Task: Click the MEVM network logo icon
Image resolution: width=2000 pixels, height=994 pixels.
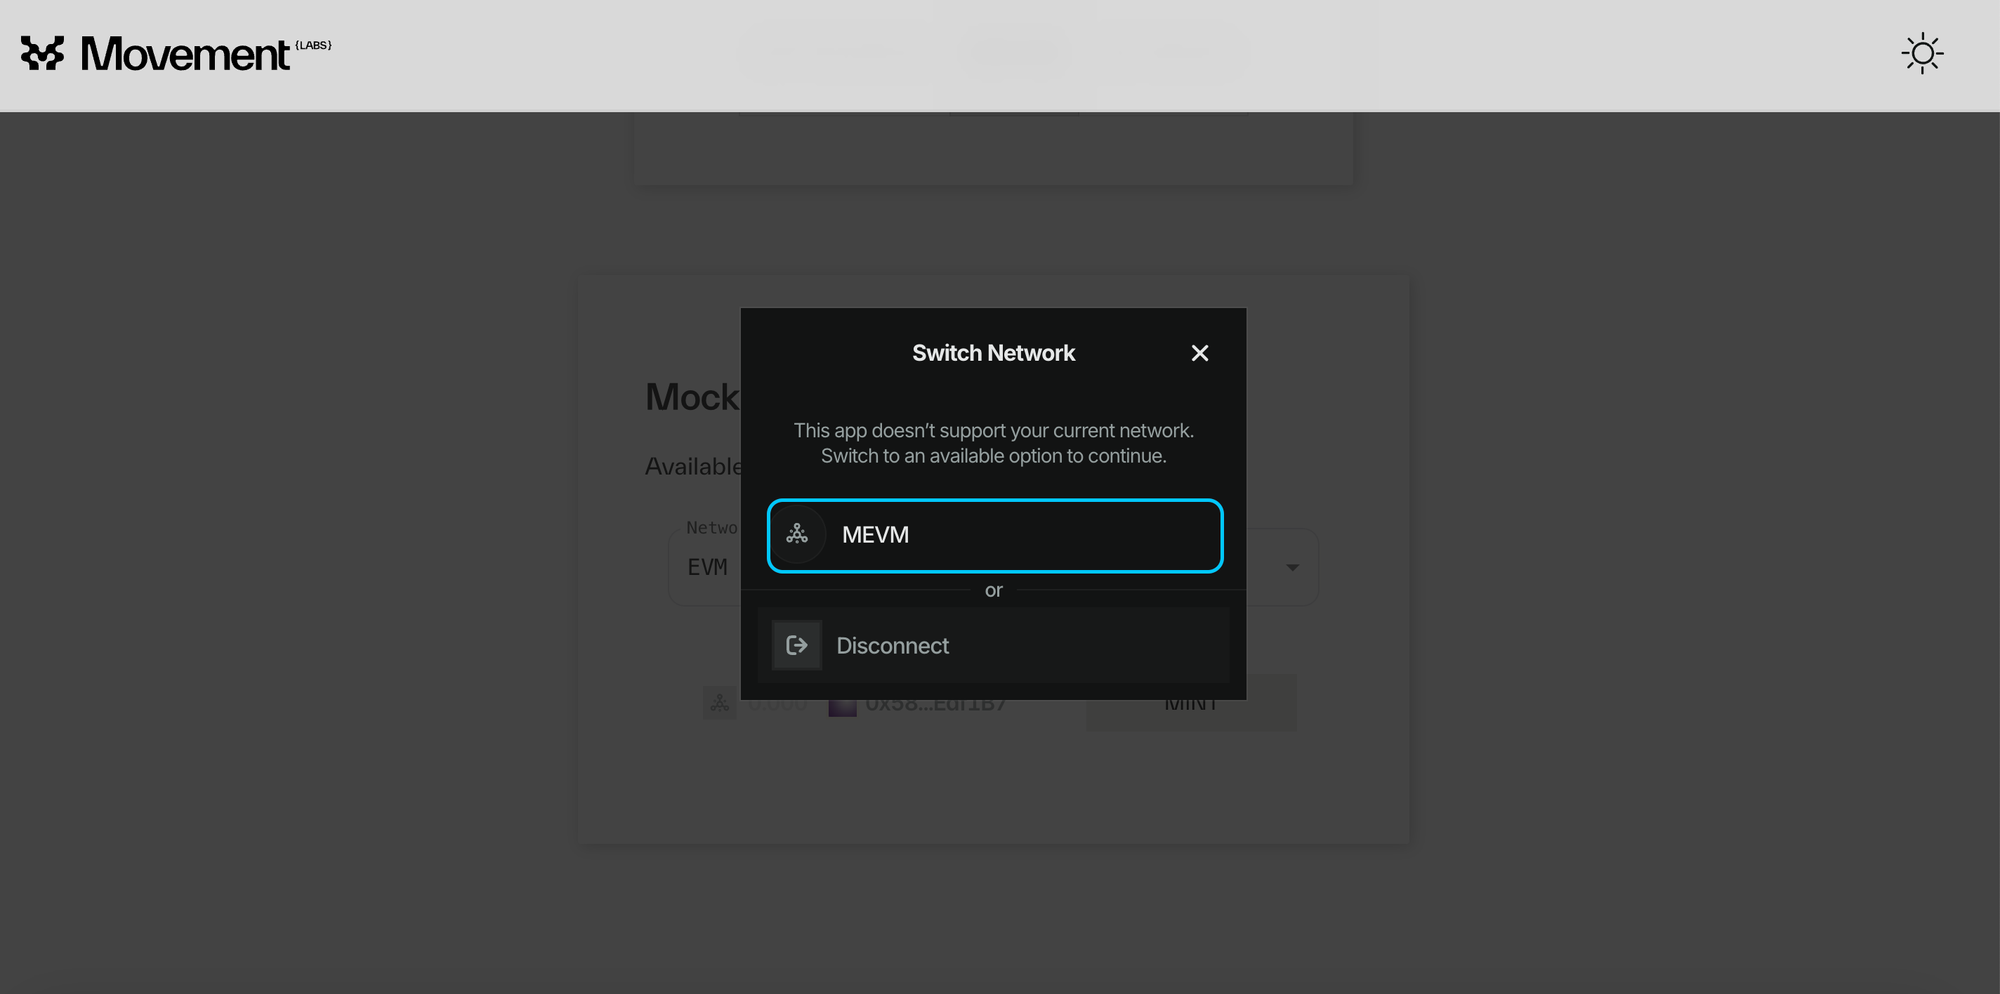Action: pos(797,534)
